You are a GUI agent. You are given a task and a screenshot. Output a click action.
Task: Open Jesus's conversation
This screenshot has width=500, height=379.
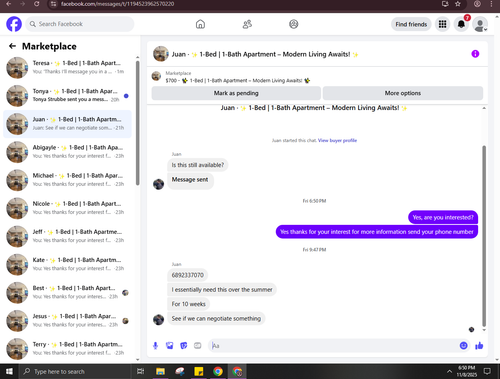pyautogui.click(x=67, y=321)
